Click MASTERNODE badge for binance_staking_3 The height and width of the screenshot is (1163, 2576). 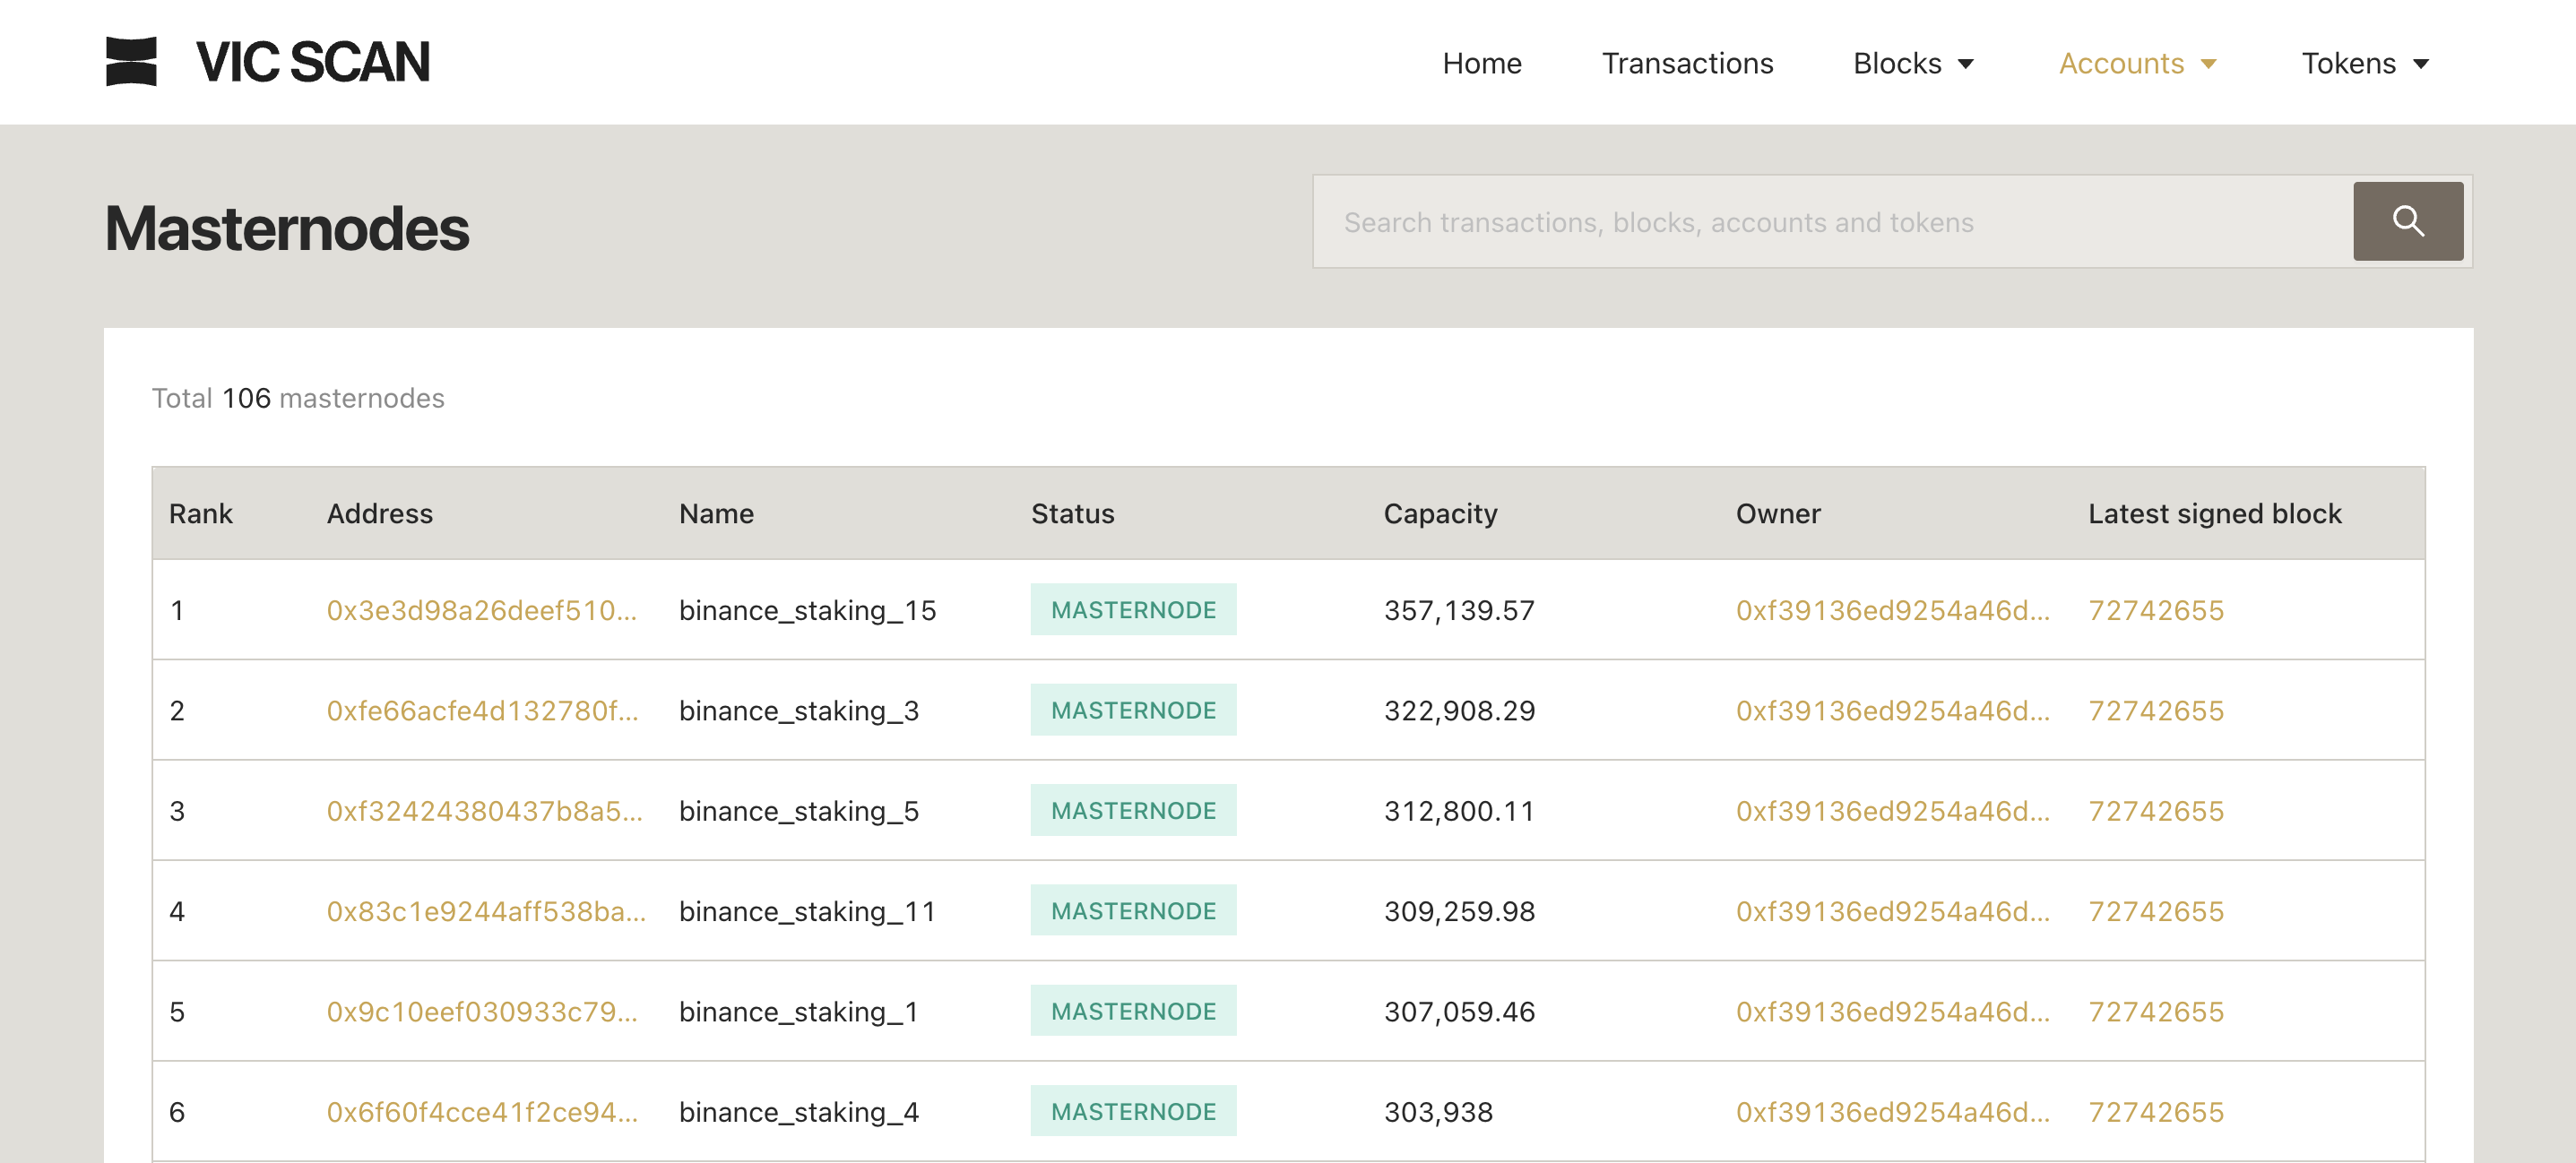tap(1133, 710)
